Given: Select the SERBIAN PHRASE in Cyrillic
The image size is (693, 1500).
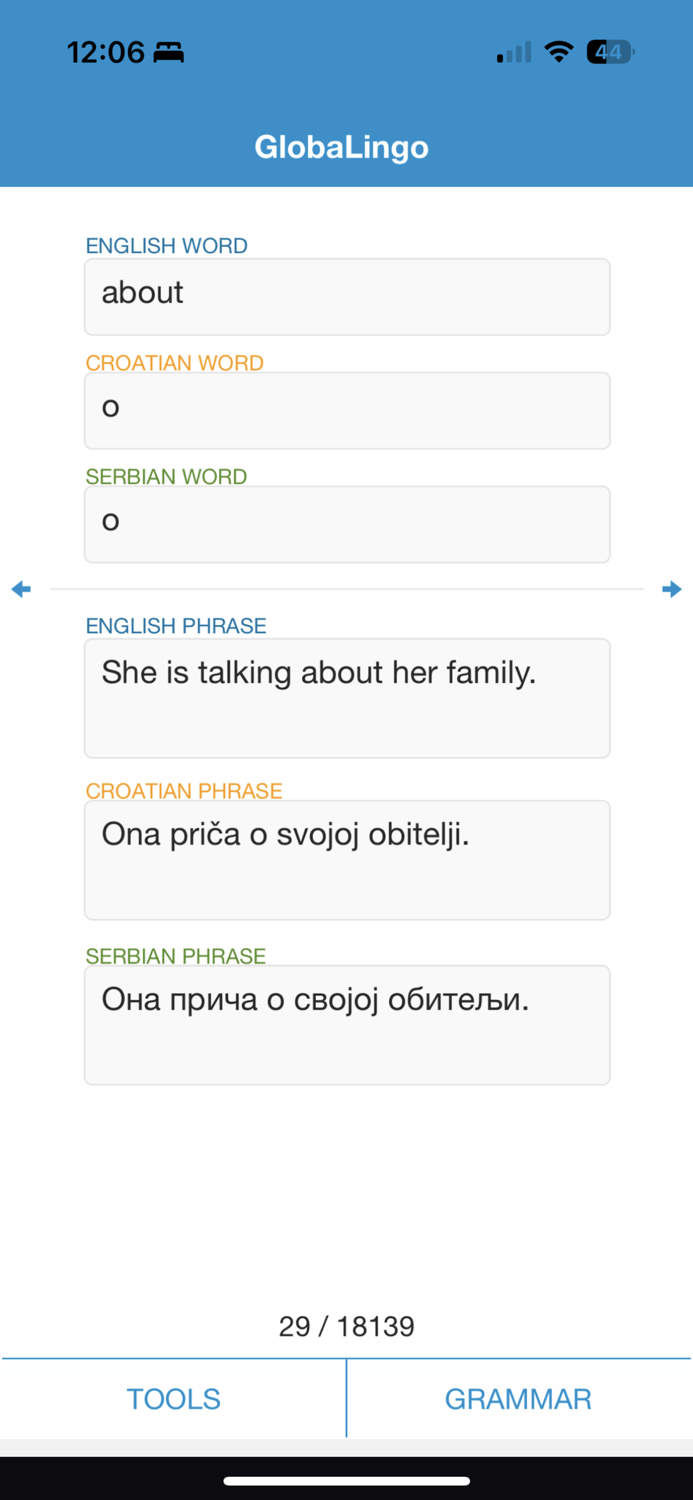Looking at the screenshot, I should pyautogui.click(x=346, y=1024).
